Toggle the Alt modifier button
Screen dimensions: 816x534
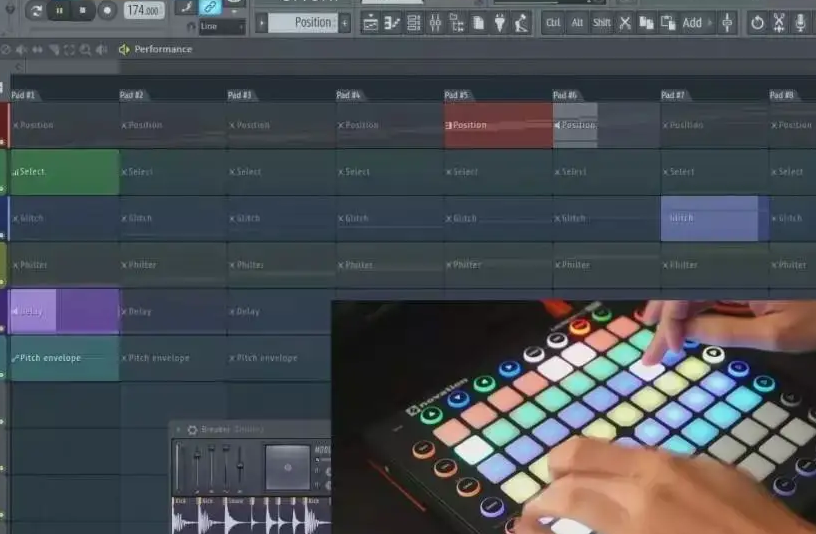(577, 22)
